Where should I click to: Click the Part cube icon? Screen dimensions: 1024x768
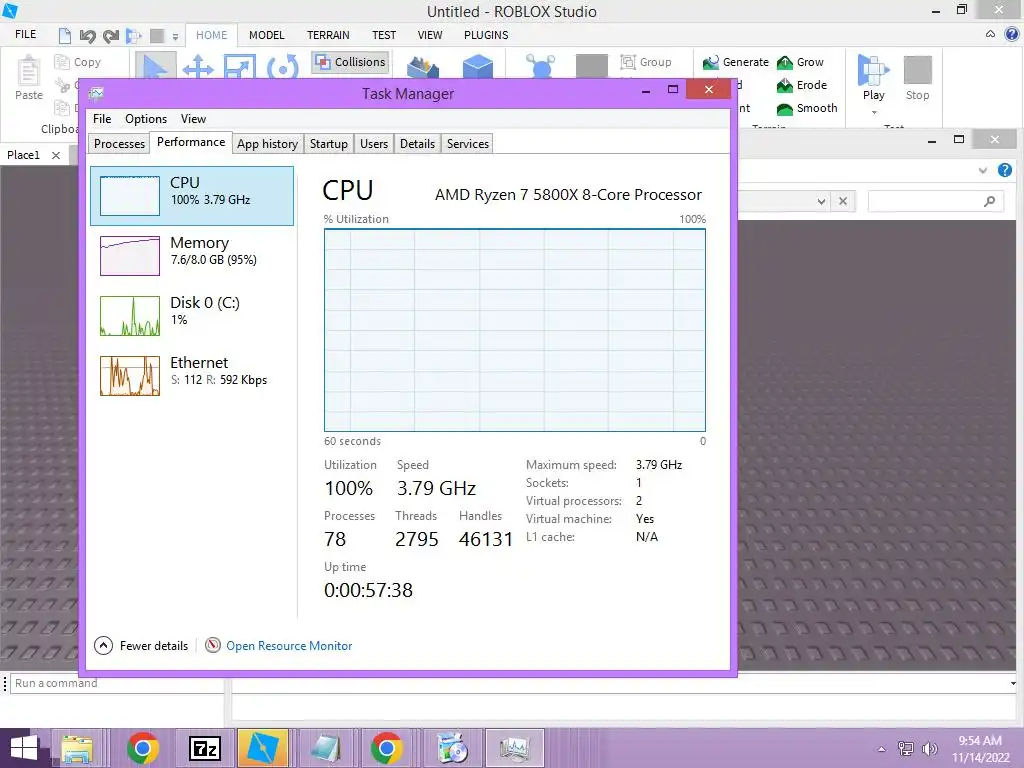(x=477, y=67)
